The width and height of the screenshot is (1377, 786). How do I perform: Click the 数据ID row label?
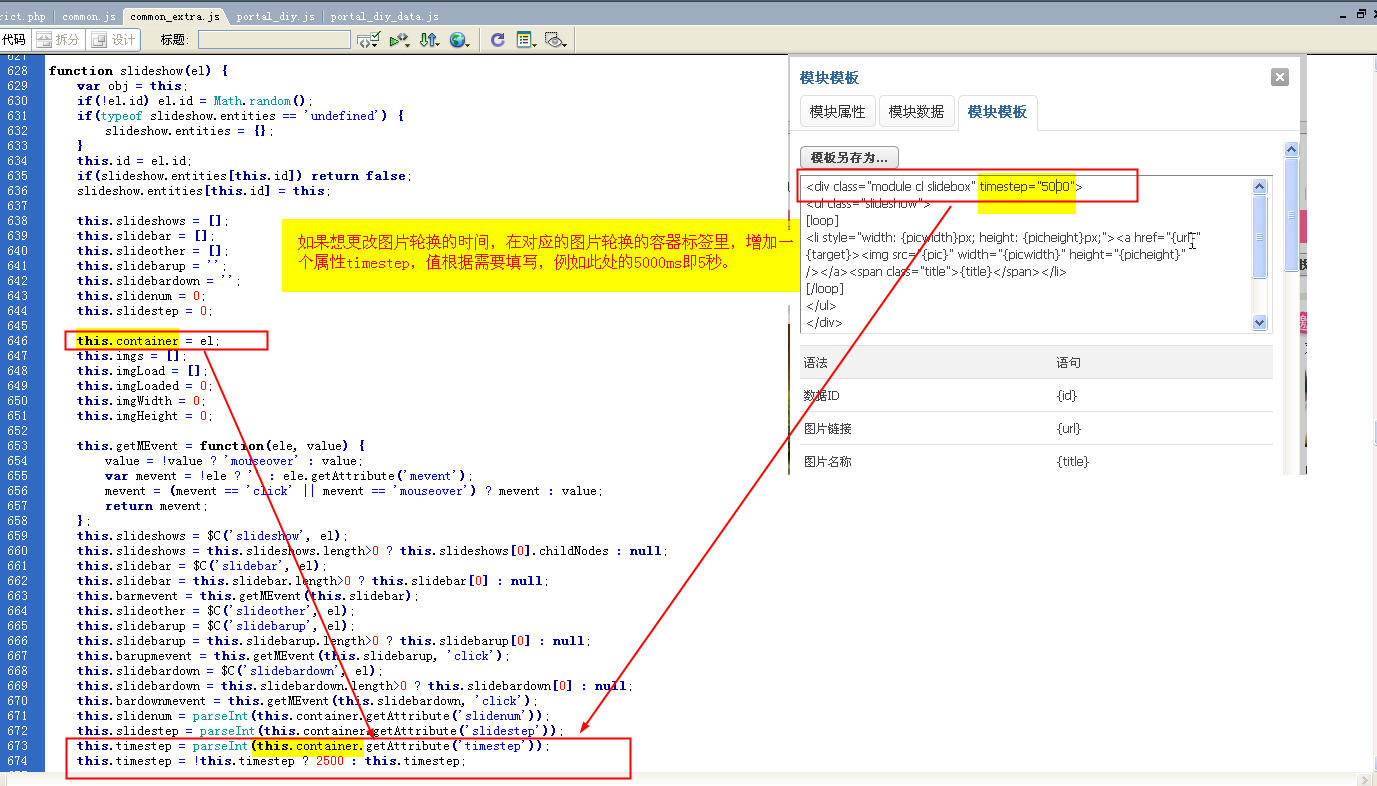click(821, 396)
